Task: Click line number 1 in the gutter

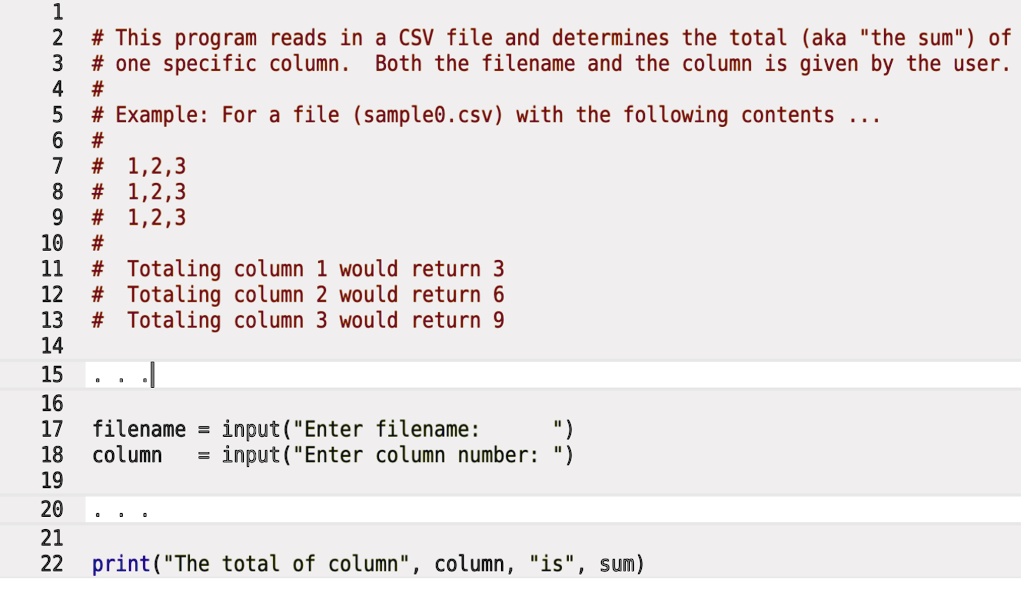Action: (x=57, y=12)
